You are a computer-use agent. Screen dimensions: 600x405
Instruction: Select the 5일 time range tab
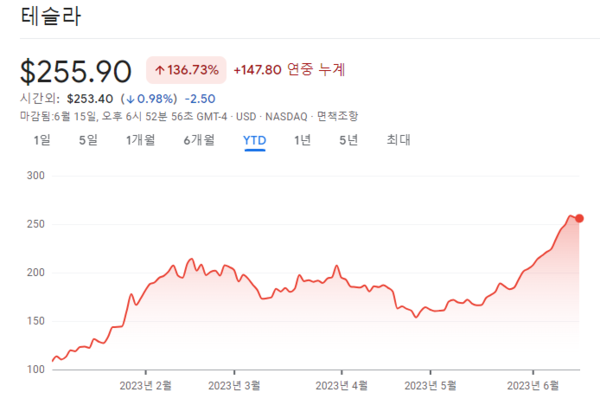tap(88, 140)
